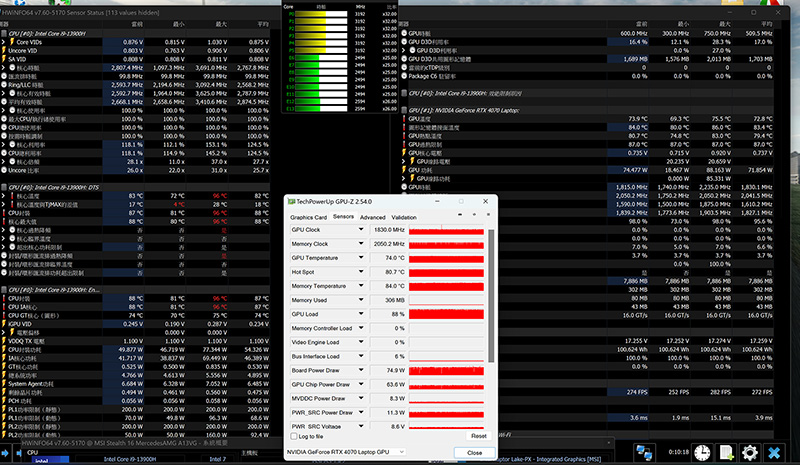
Task: Open the GPU Temperature sensor dropdown
Action: click(x=361, y=258)
